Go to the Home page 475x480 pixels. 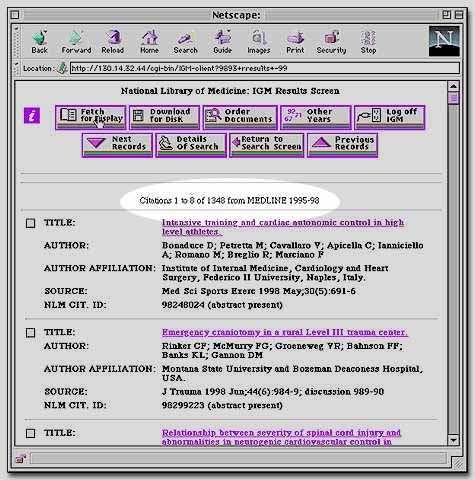pos(149,42)
